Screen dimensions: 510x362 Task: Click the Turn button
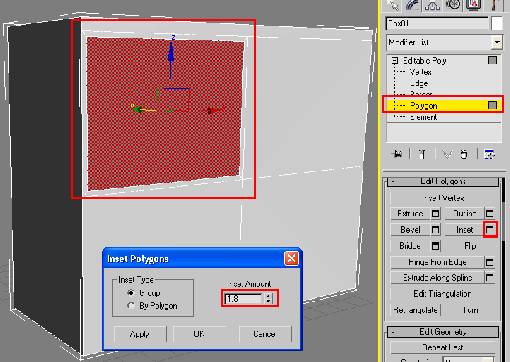(471, 310)
